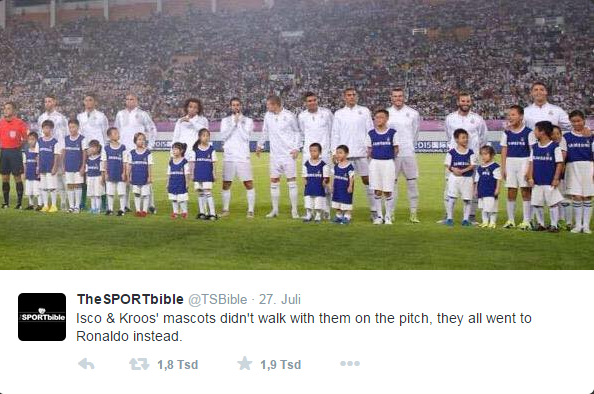
Task: Click the 1,8 Tsd retweet count
Action: (178, 364)
